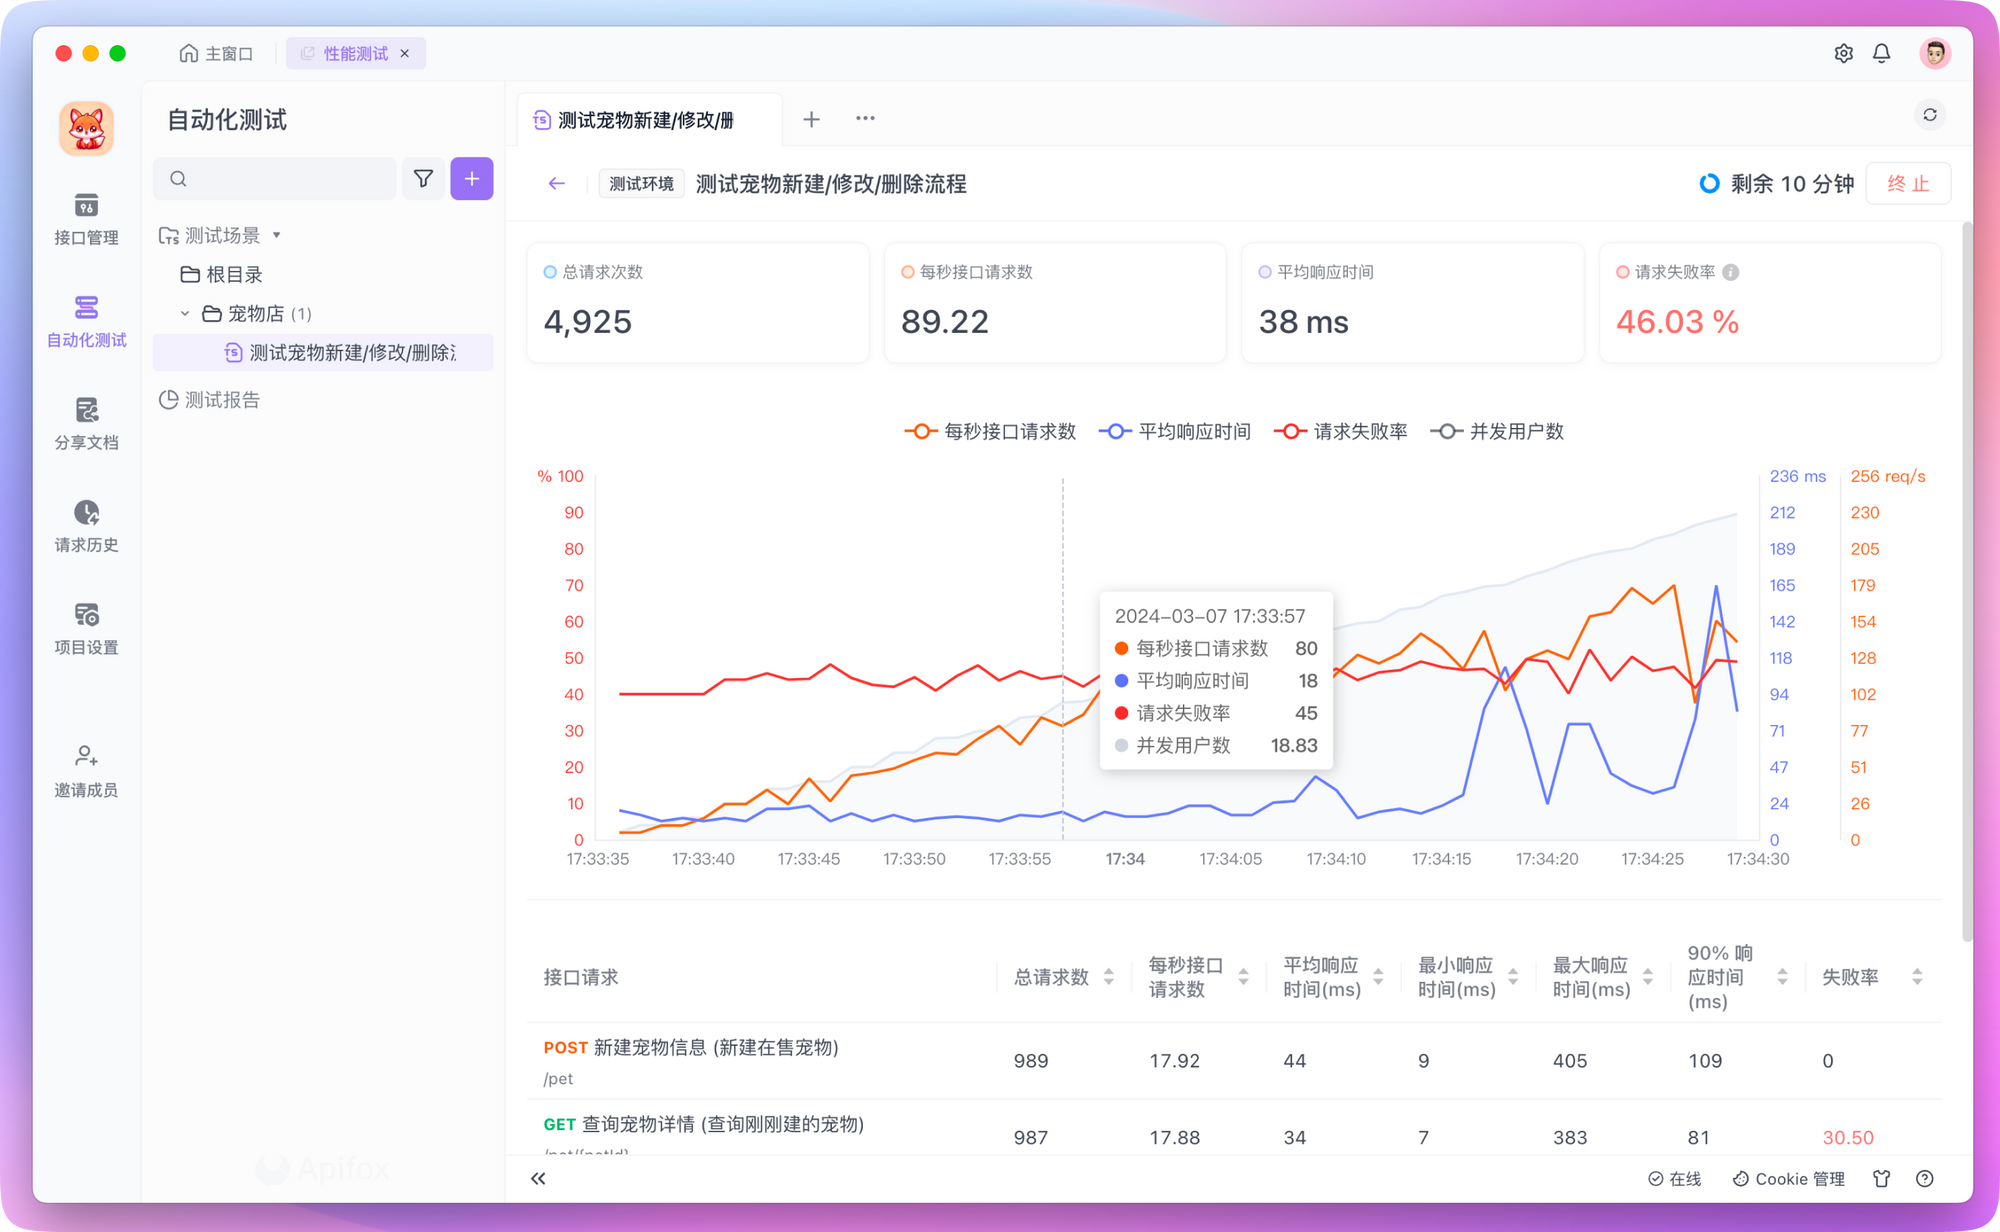Add a new tab with plus icon

coord(811,119)
